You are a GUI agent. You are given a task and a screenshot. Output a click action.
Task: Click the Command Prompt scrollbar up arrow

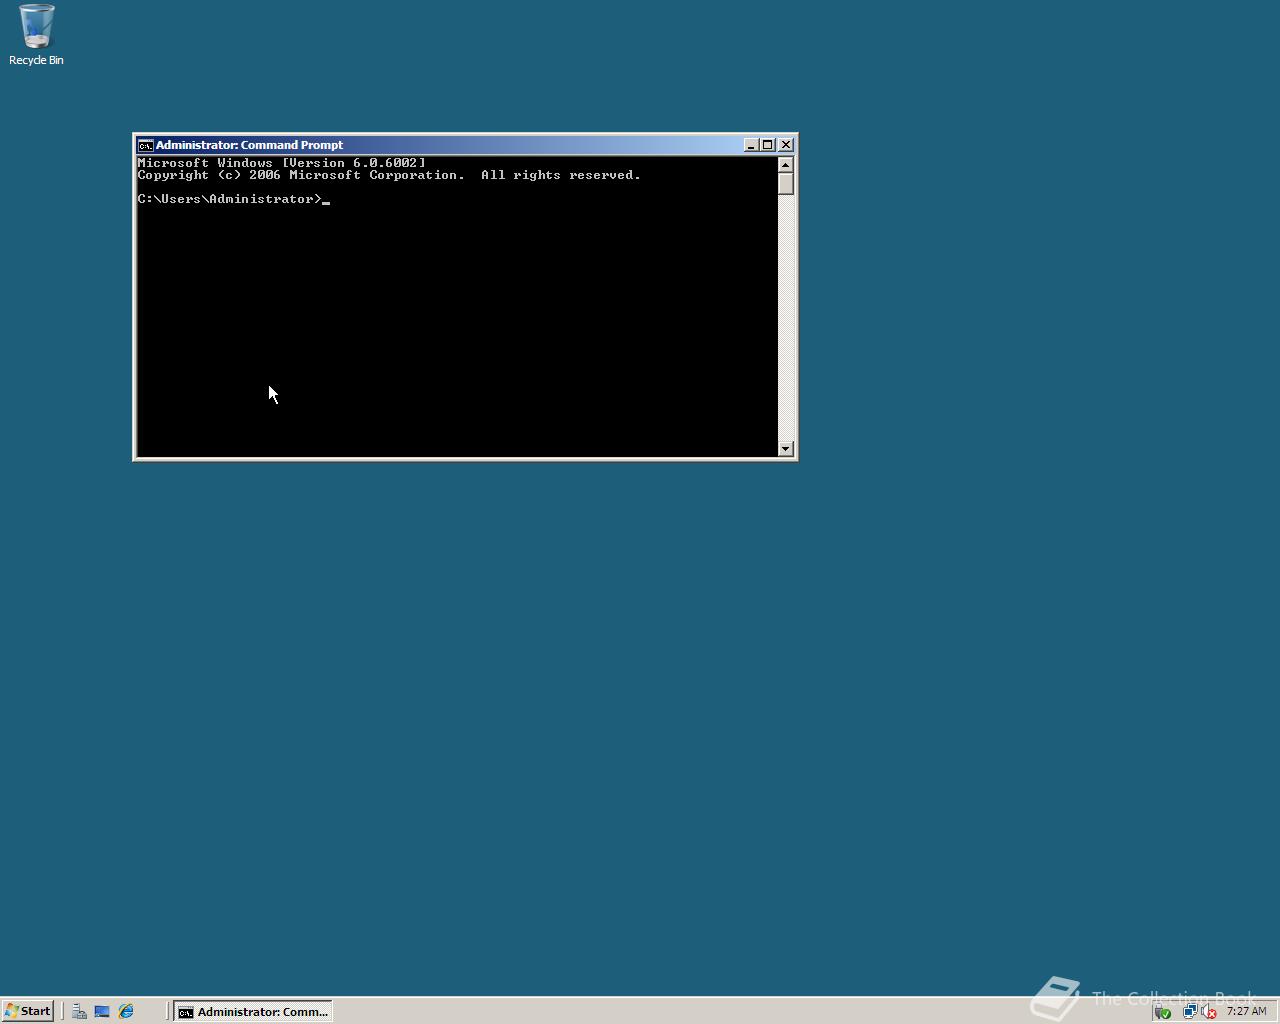[x=786, y=165]
